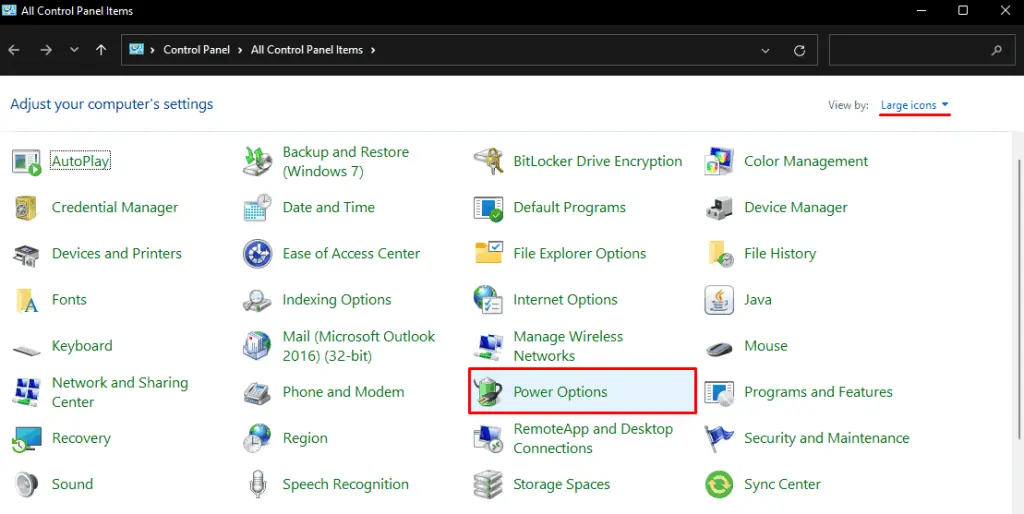Click the Ease of Access Center icon

tap(257, 253)
